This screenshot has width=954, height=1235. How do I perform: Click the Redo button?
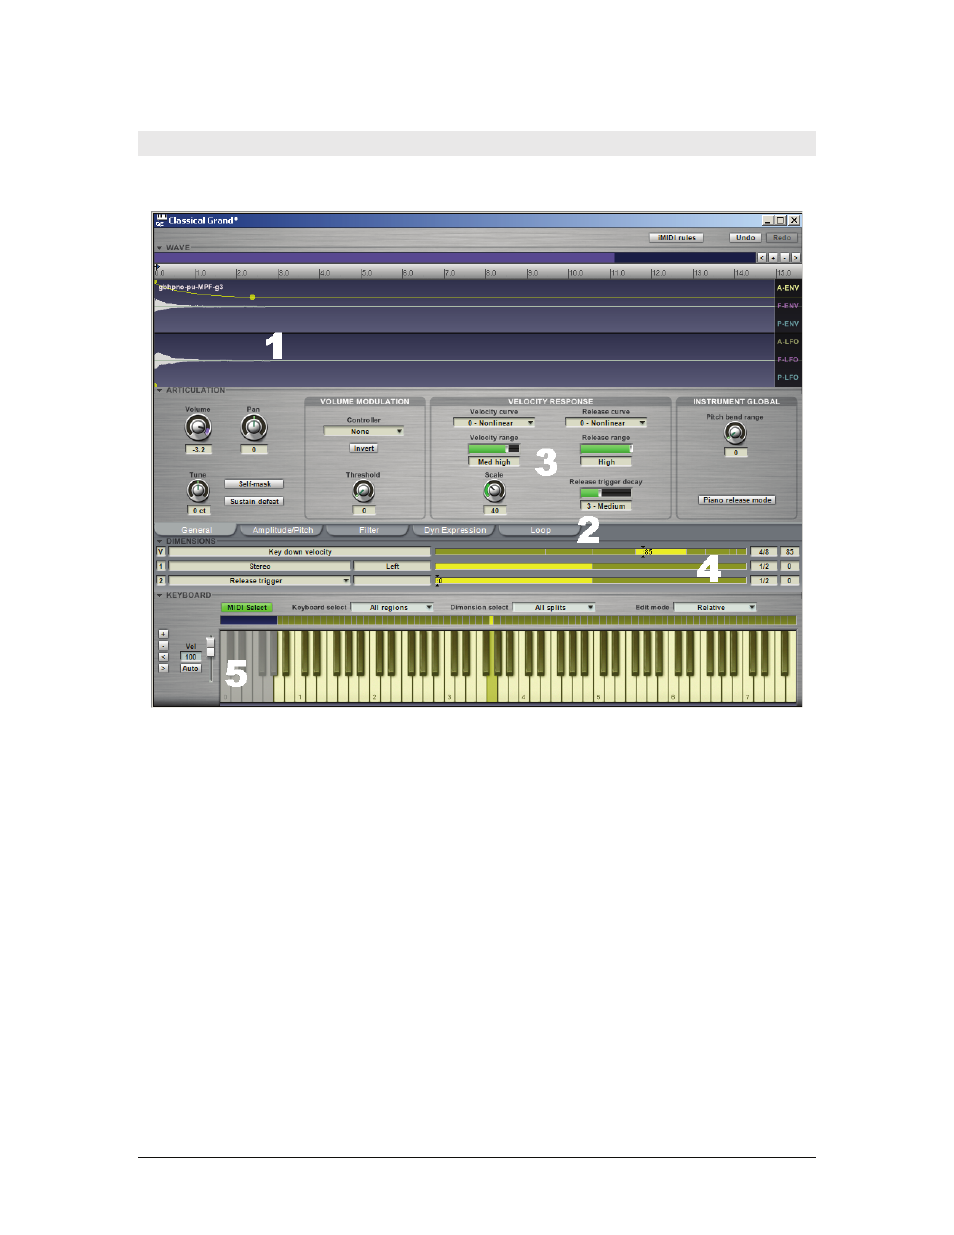(782, 238)
